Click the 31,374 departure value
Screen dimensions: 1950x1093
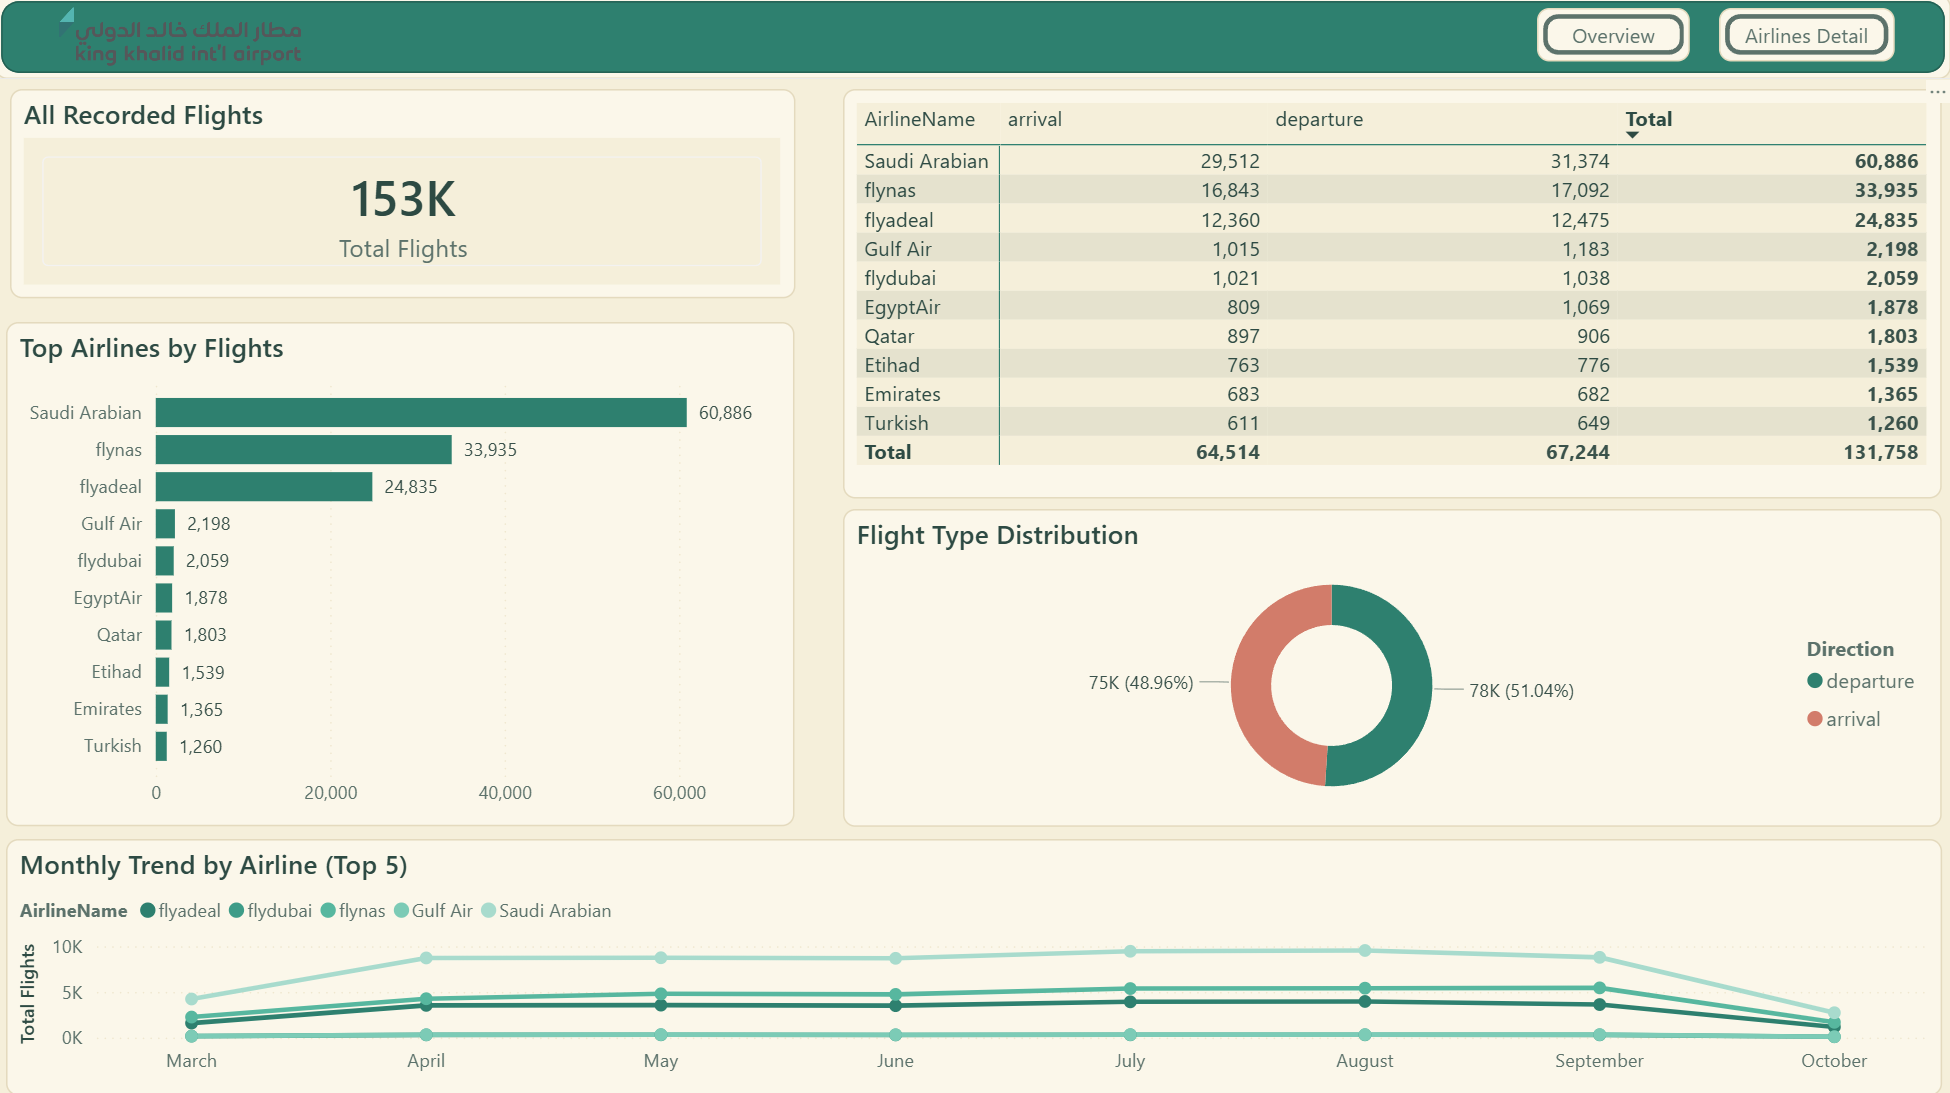pyautogui.click(x=1579, y=161)
